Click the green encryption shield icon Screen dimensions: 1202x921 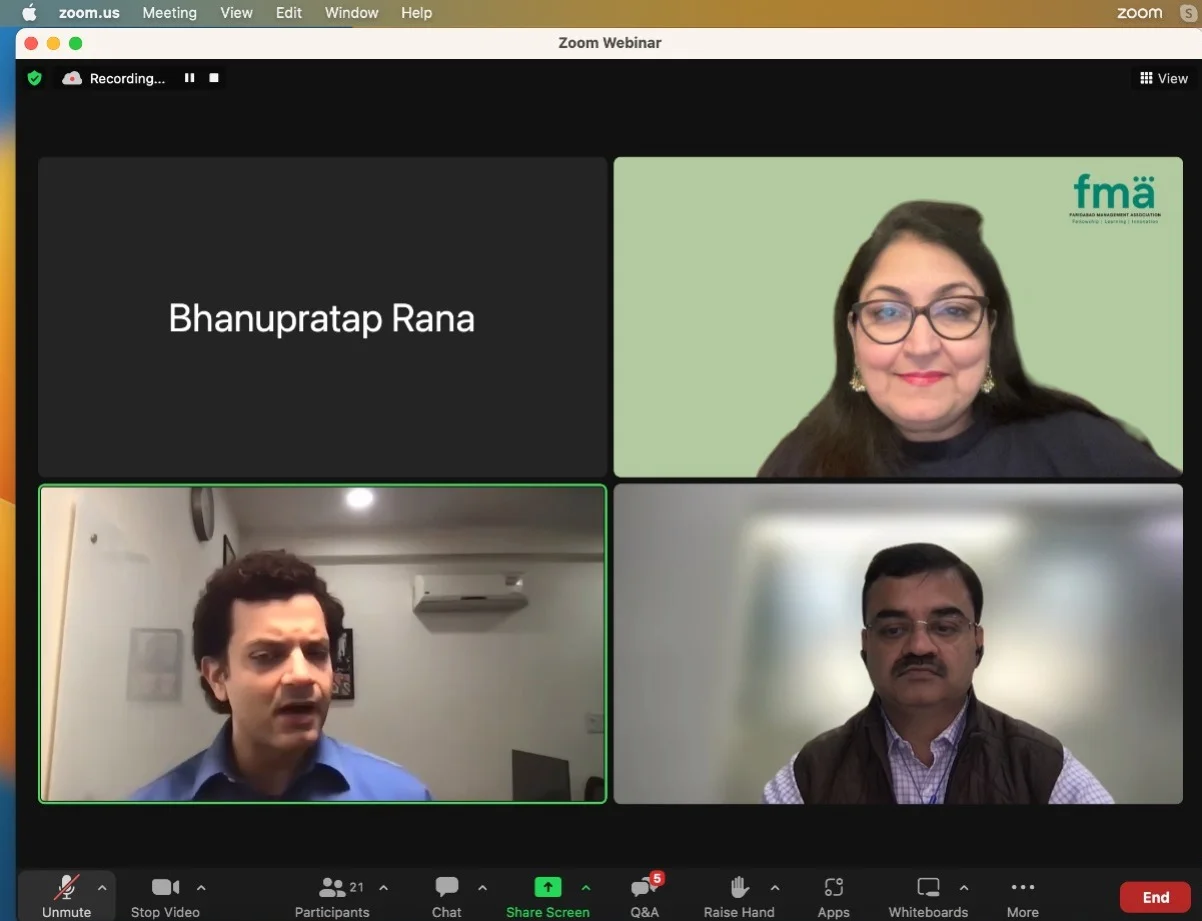[x=35, y=78]
